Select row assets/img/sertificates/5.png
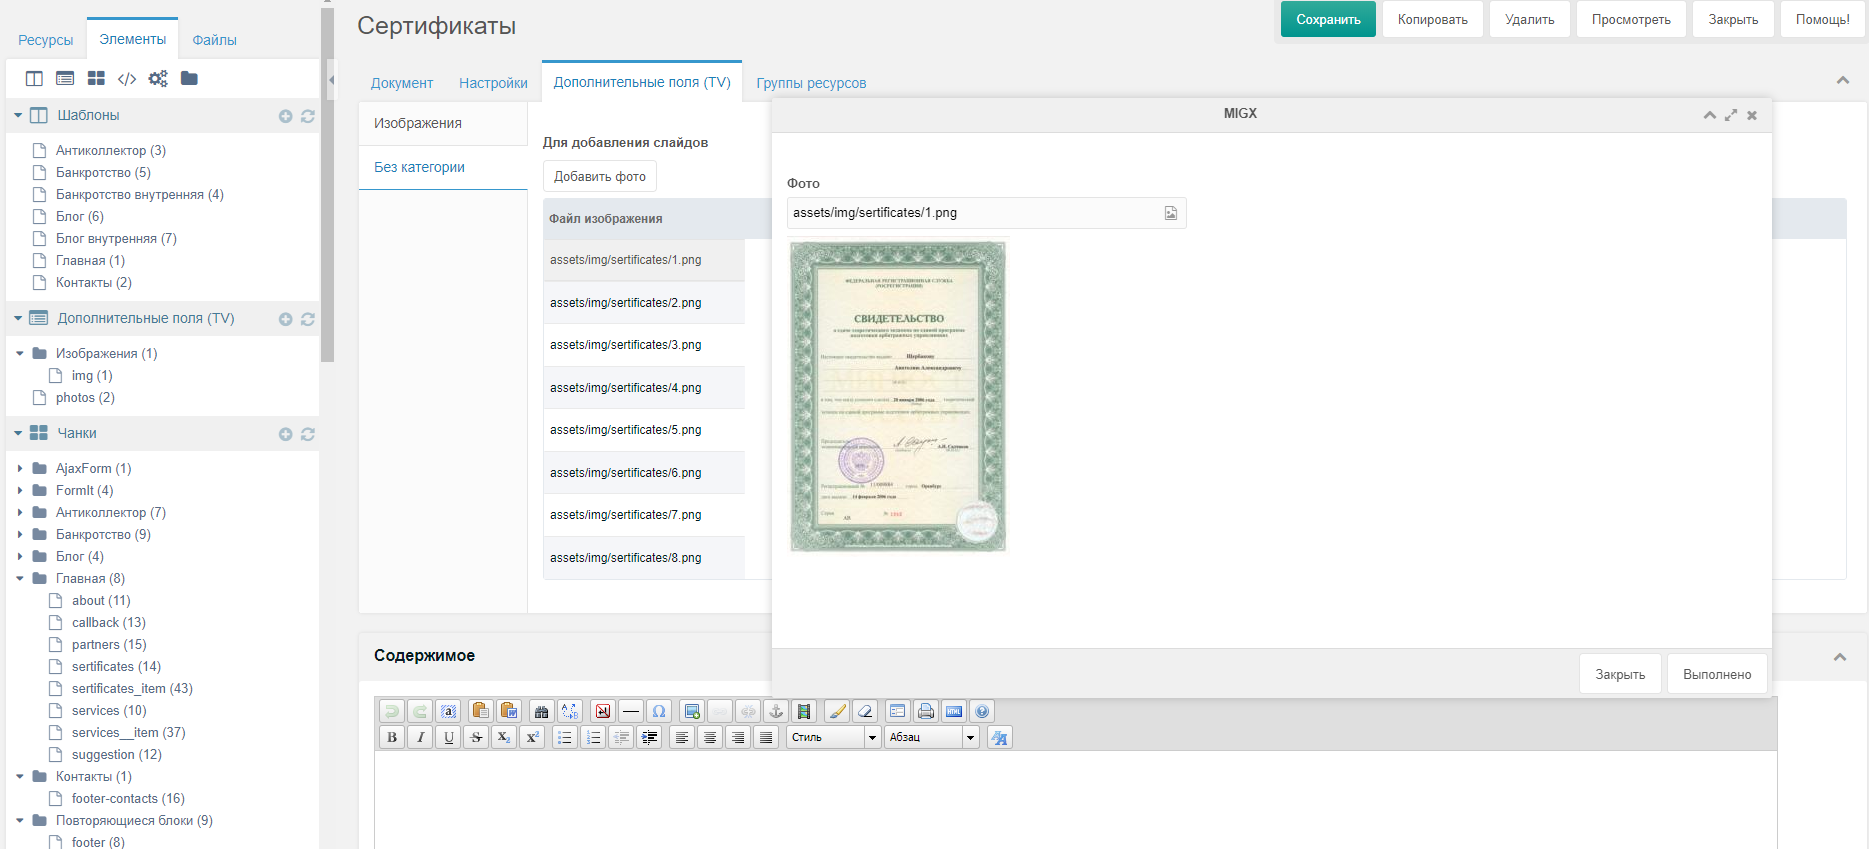This screenshot has width=1869, height=849. pos(644,430)
